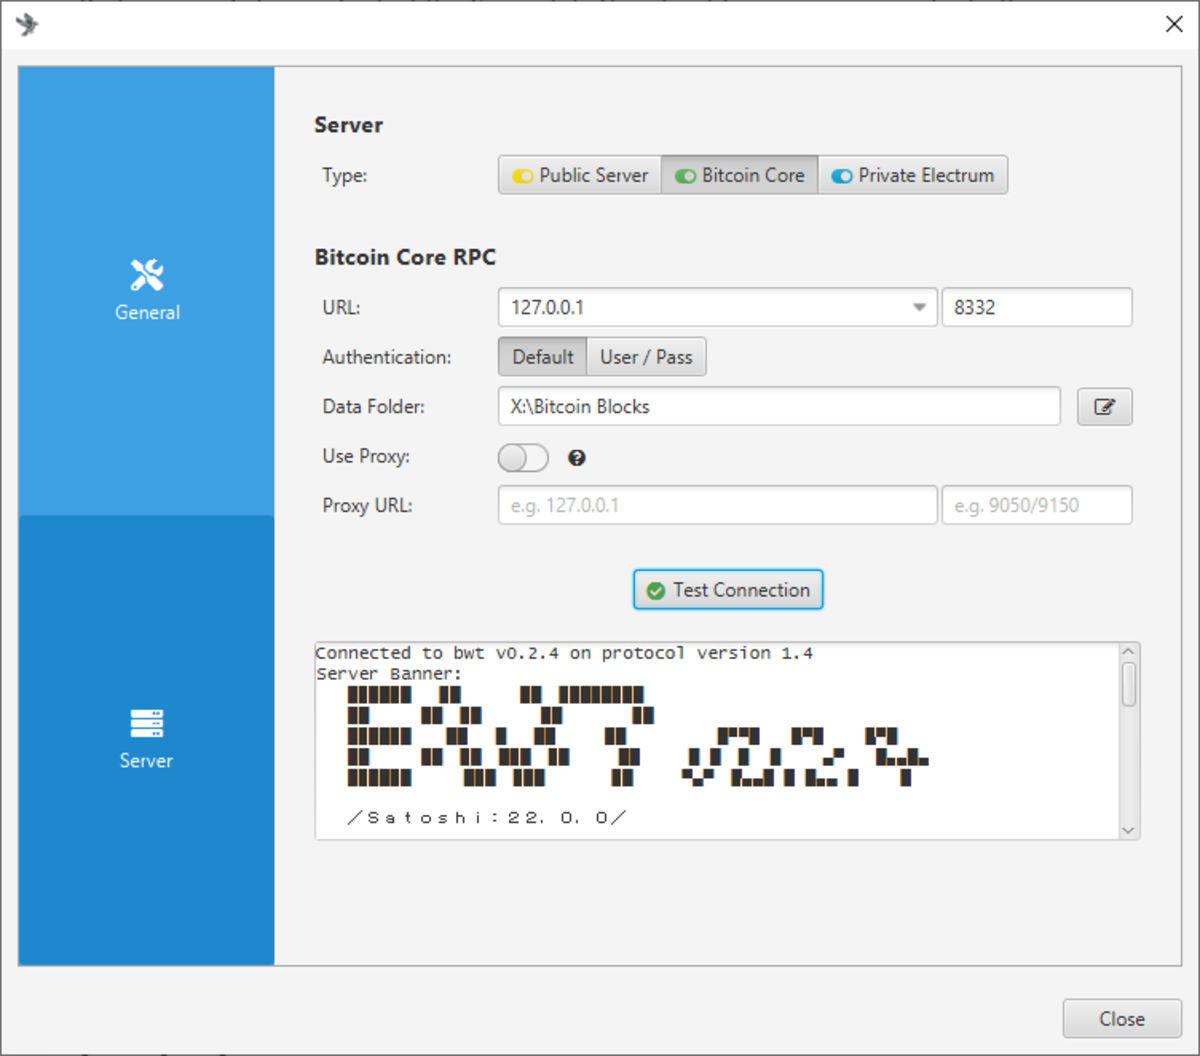Select the Private Electrum type
Viewport: 1200px width, 1056px height.
tap(913, 175)
